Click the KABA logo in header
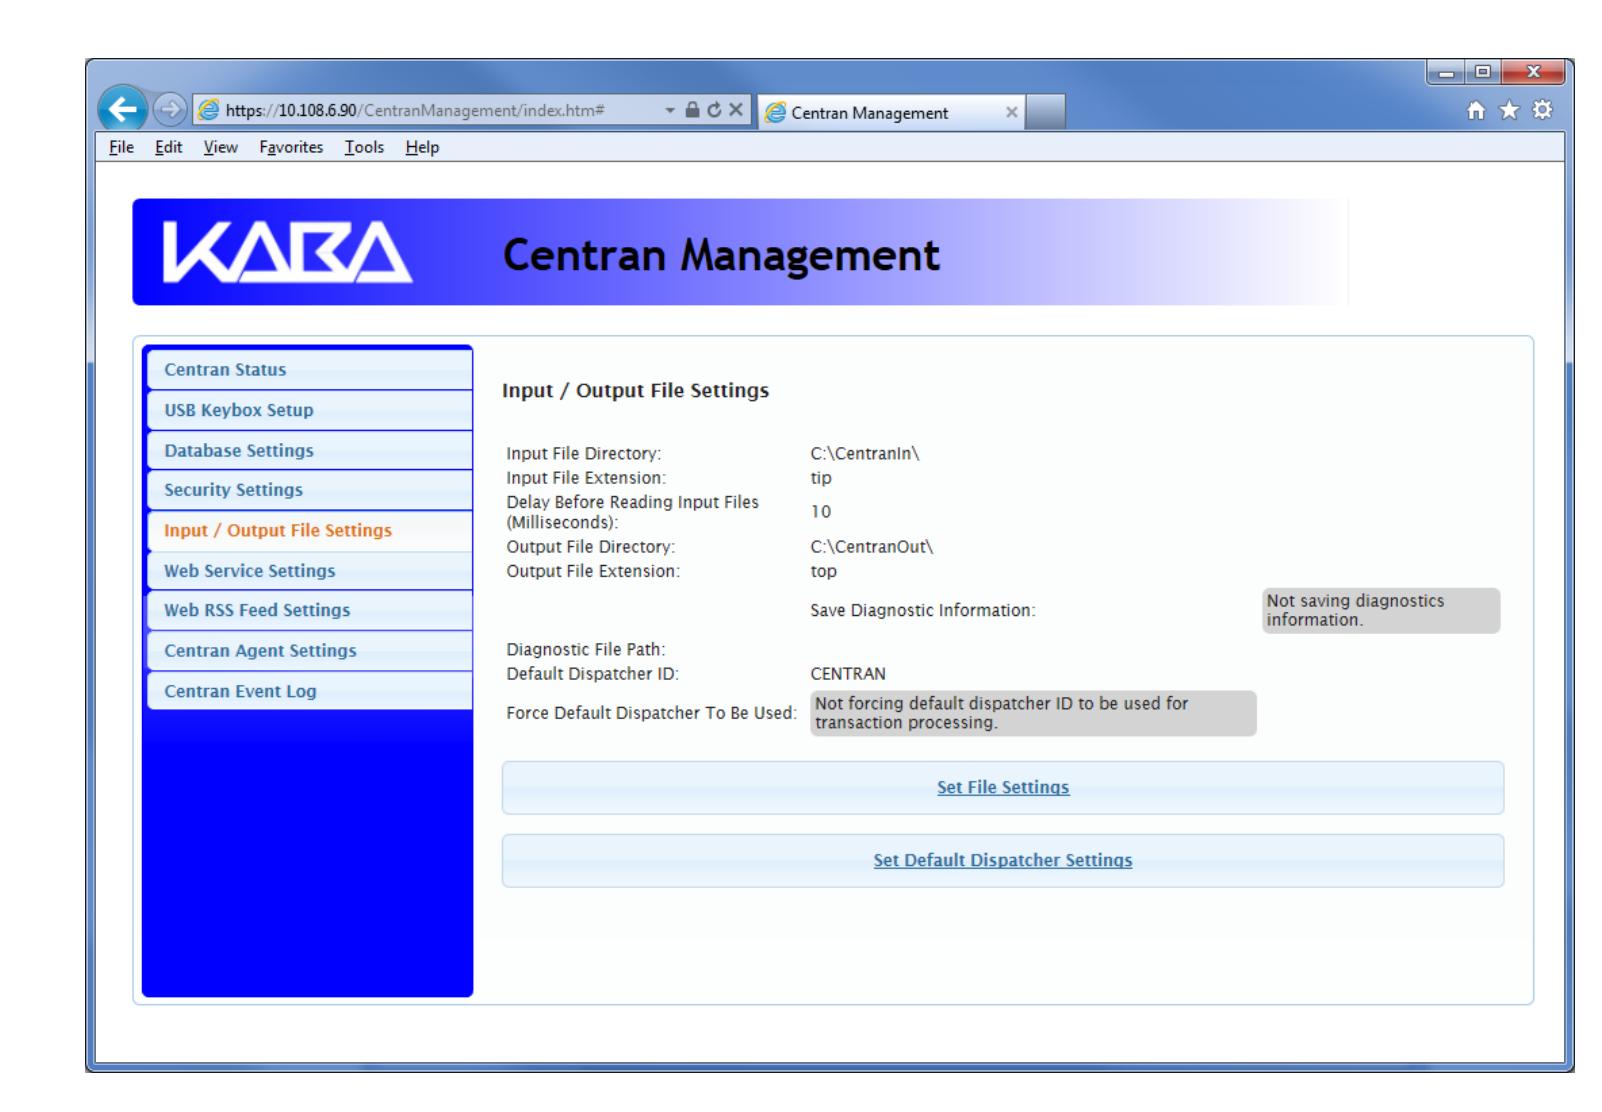The height and width of the screenshot is (1112, 1602). (x=288, y=252)
